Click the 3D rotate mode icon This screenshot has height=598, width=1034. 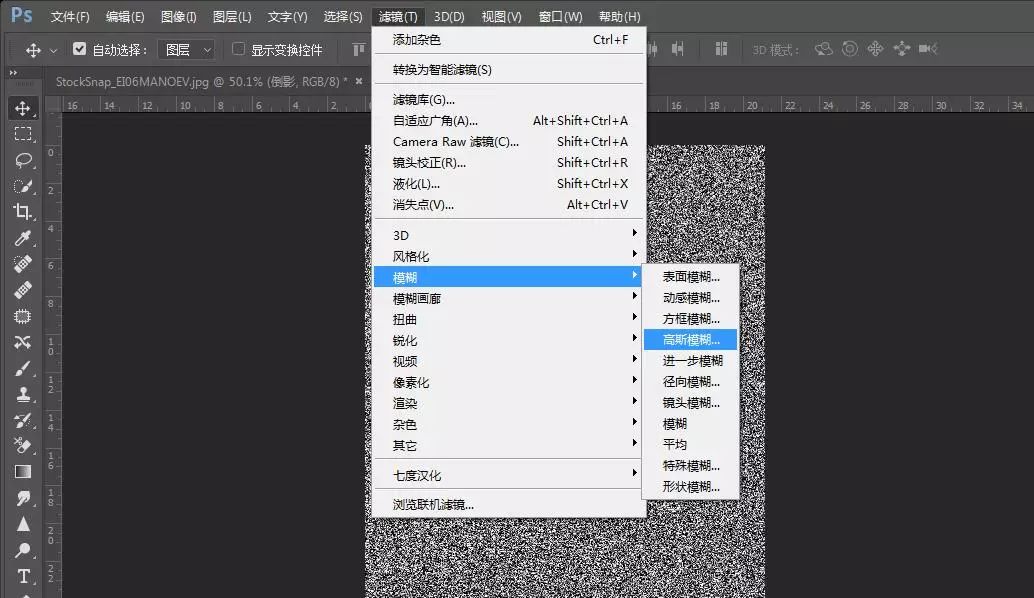(x=824, y=49)
